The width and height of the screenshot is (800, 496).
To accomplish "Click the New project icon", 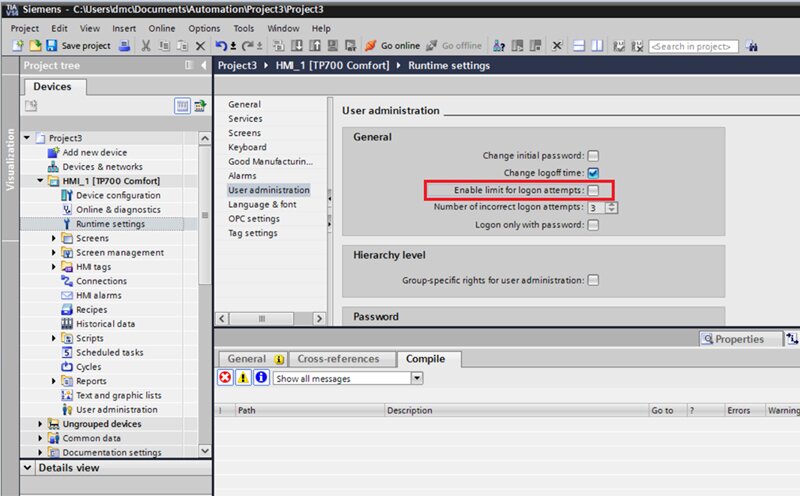I will click(x=17, y=46).
